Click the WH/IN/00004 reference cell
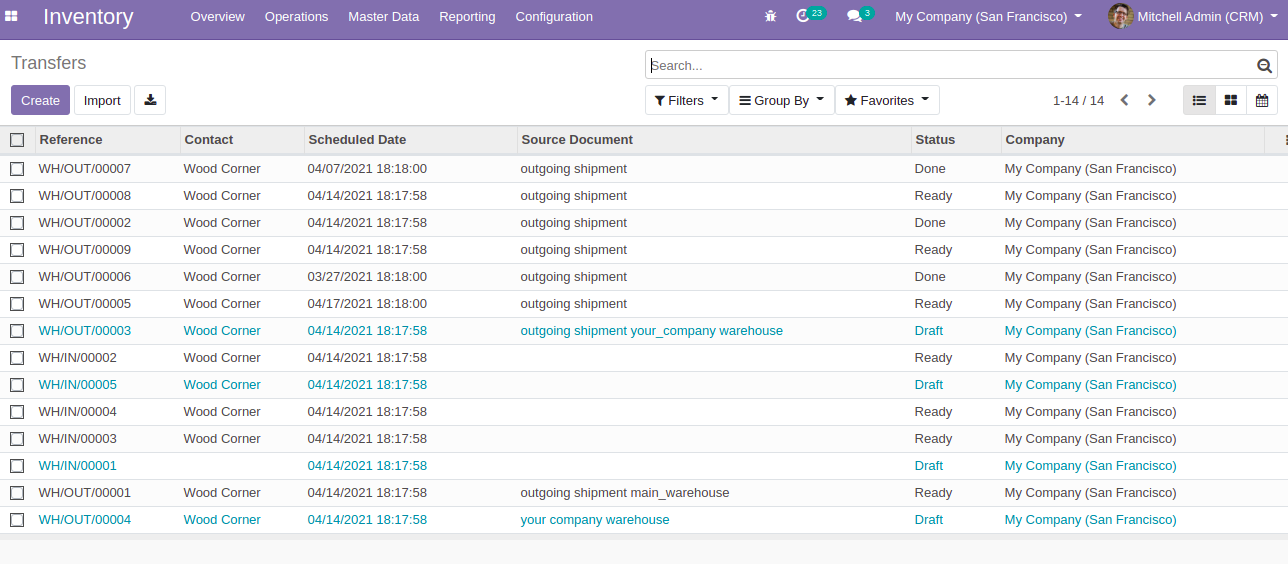The image size is (1288, 564). point(78,412)
